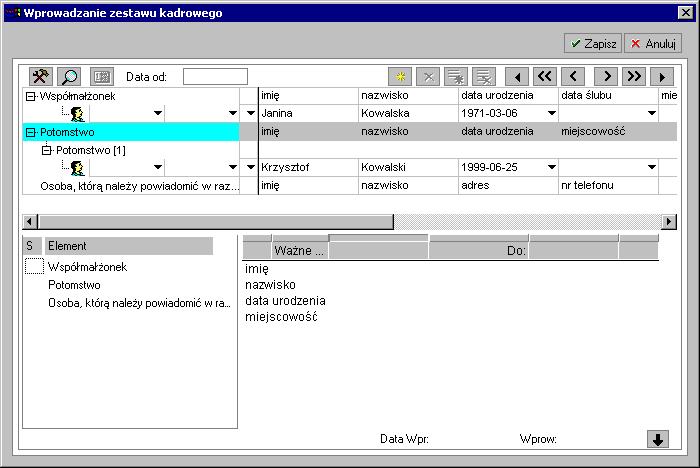Screen dimensions: 700x468
Task: Click imię in lower field list
Action: pyautogui.click(x=257, y=269)
